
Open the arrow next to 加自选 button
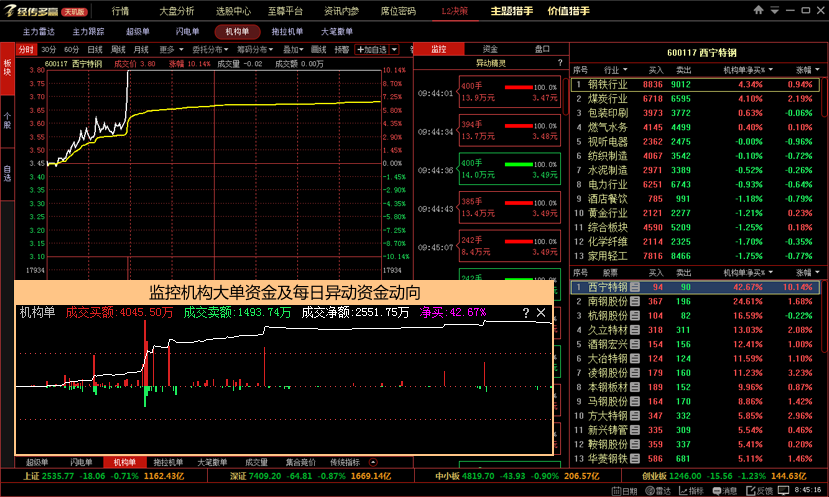click(394, 50)
